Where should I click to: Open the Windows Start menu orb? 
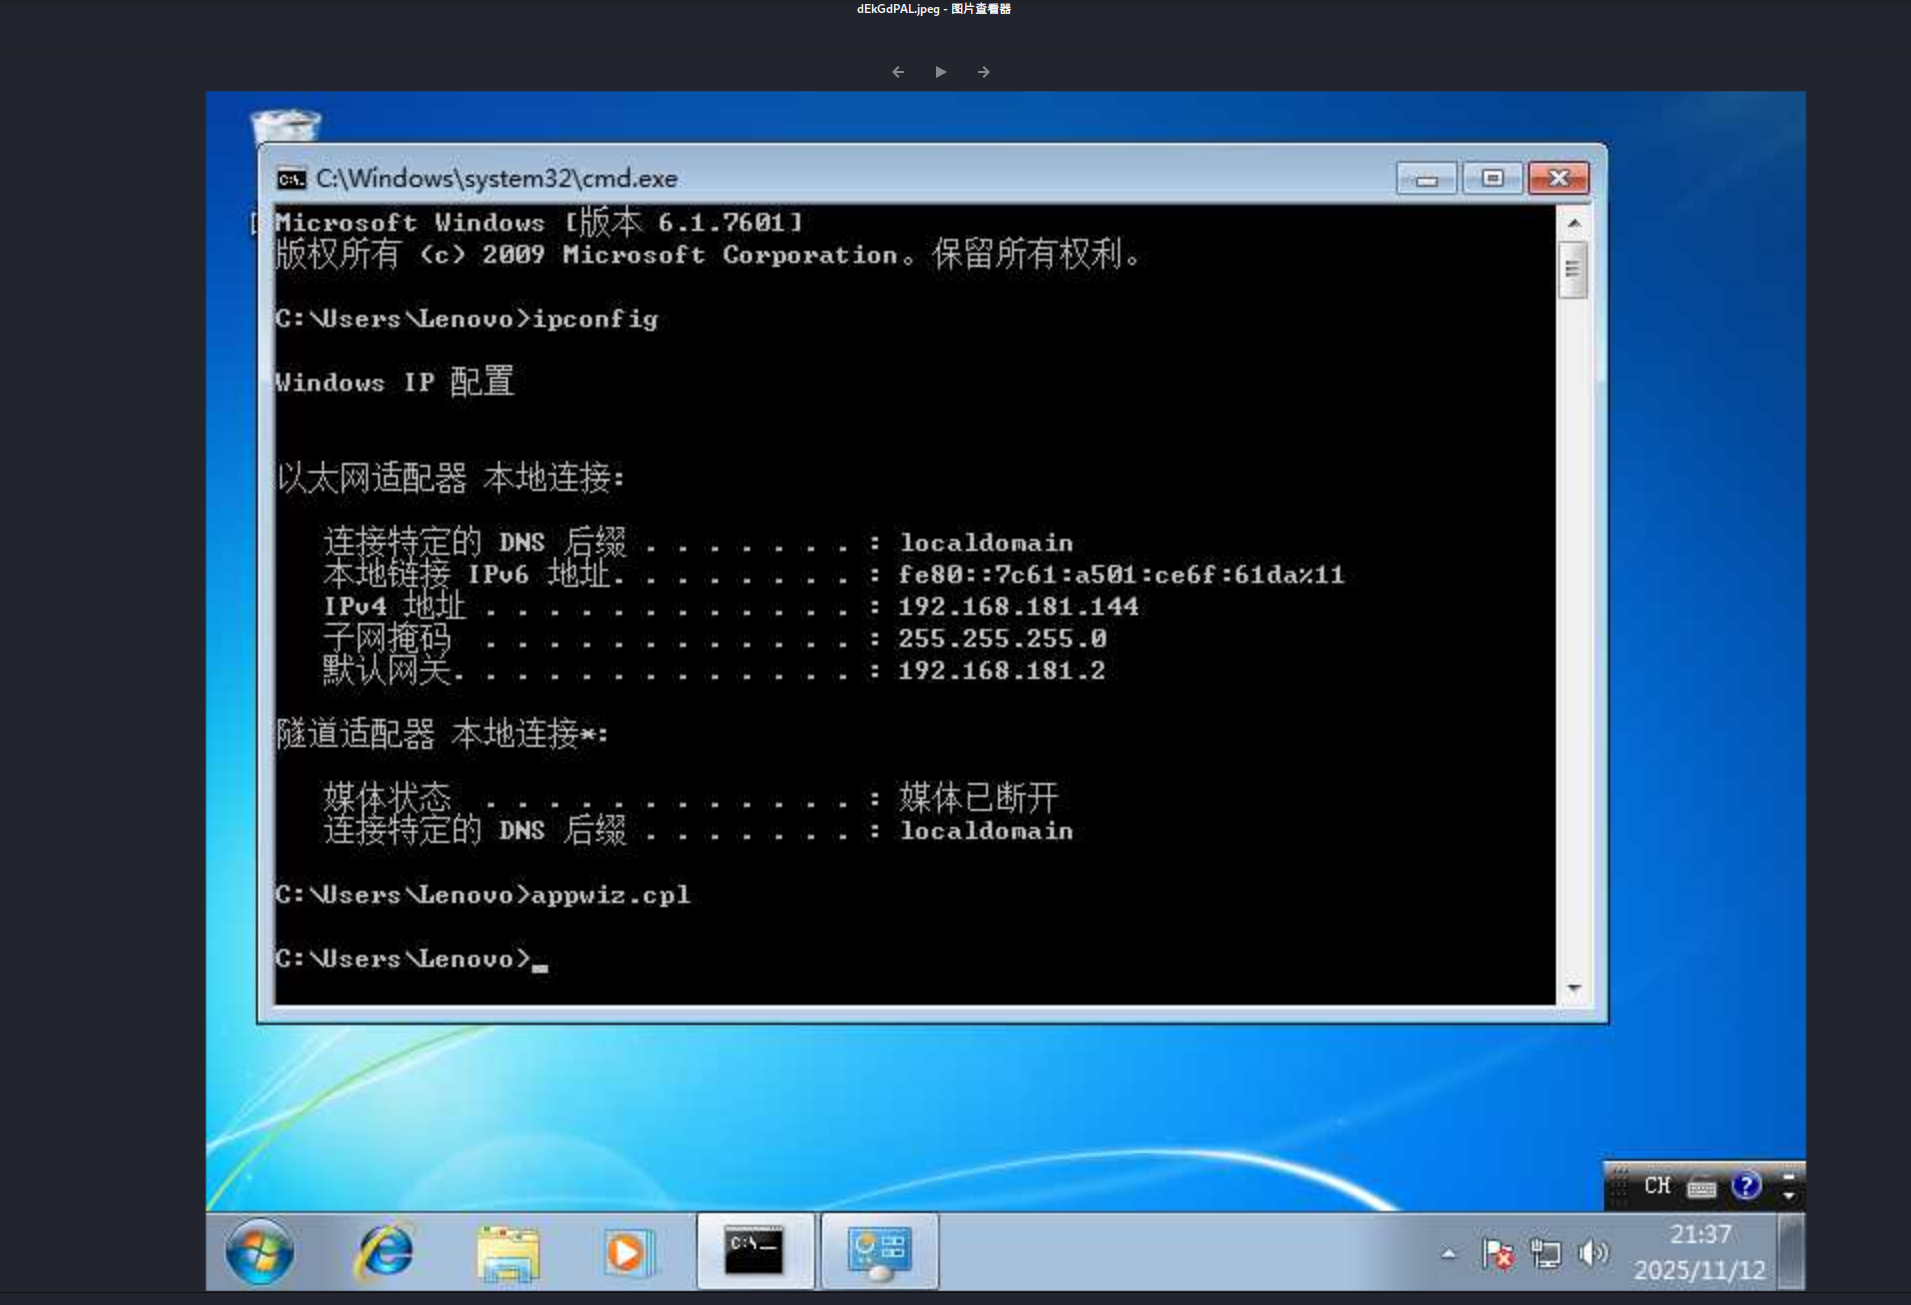(x=260, y=1251)
